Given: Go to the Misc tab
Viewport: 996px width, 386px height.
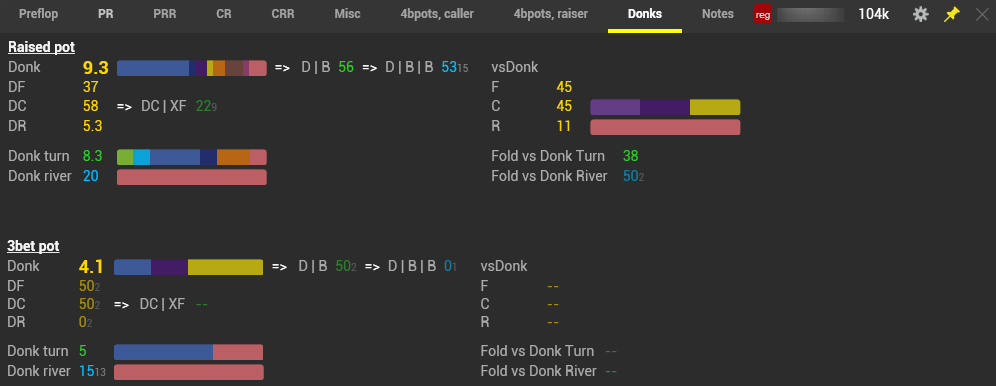Looking at the screenshot, I should (x=347, y=14).
